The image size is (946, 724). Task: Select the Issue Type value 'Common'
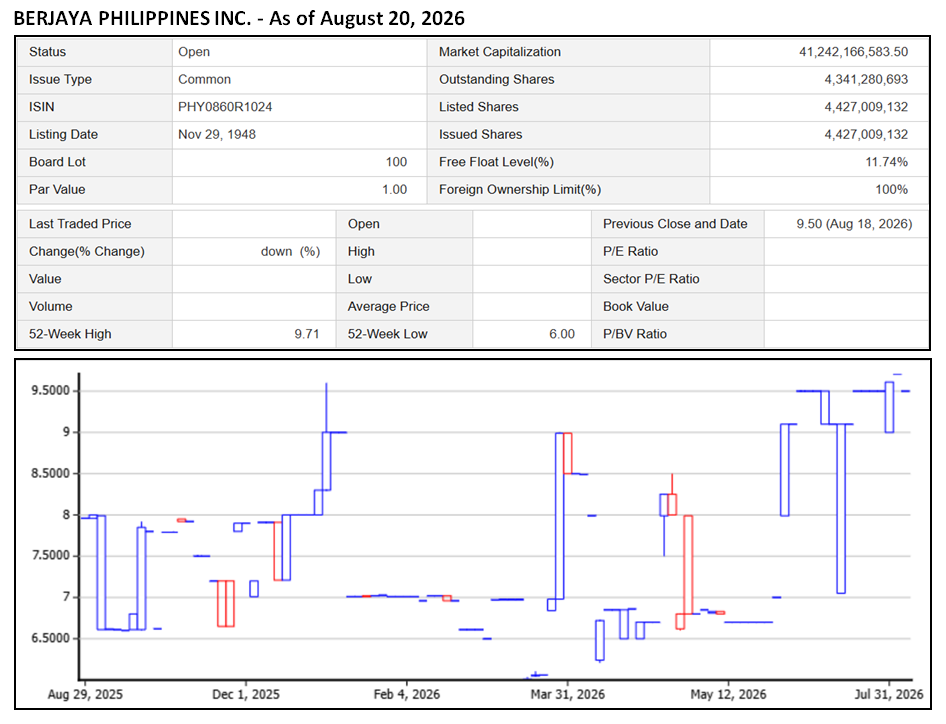204,80
